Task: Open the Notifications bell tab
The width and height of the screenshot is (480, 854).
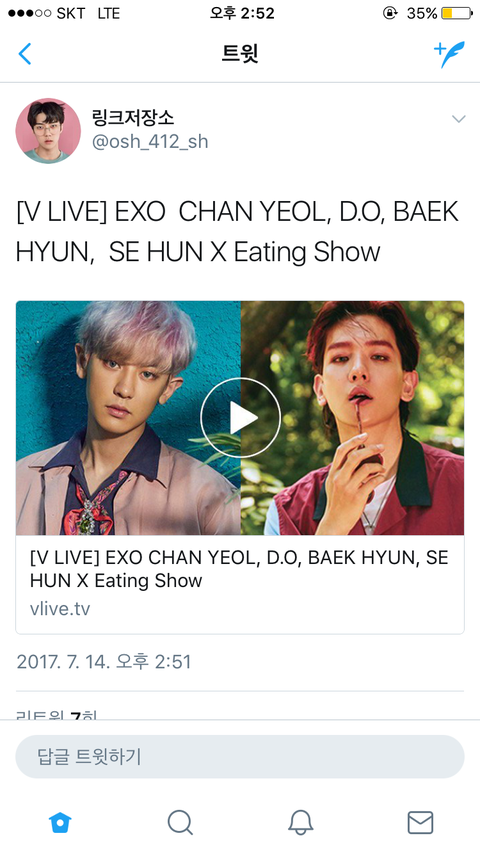Action: coord(300,822)
